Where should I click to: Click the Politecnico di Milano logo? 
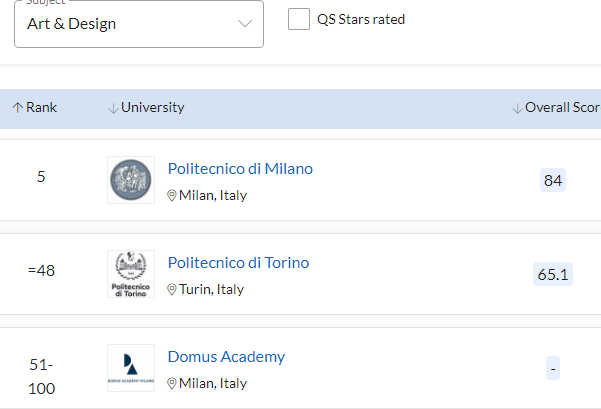[131, 180]
